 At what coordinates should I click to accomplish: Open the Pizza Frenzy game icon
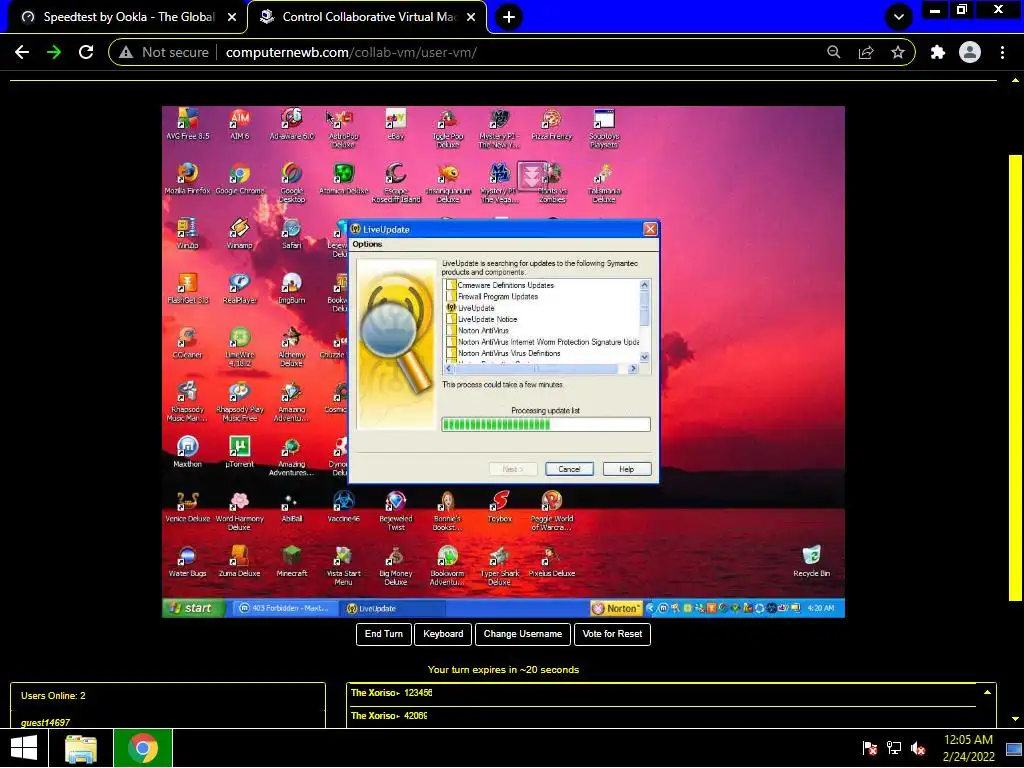pos(552,123)
